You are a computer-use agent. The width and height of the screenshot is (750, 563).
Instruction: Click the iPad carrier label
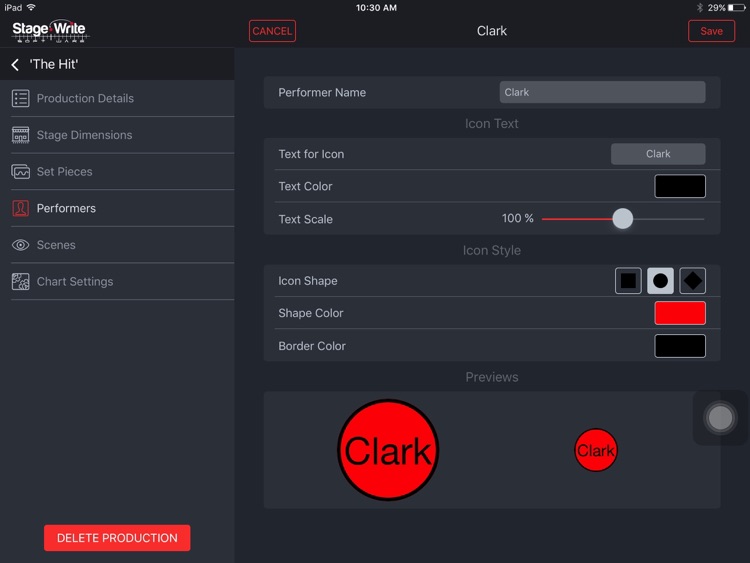pos(13,8)
